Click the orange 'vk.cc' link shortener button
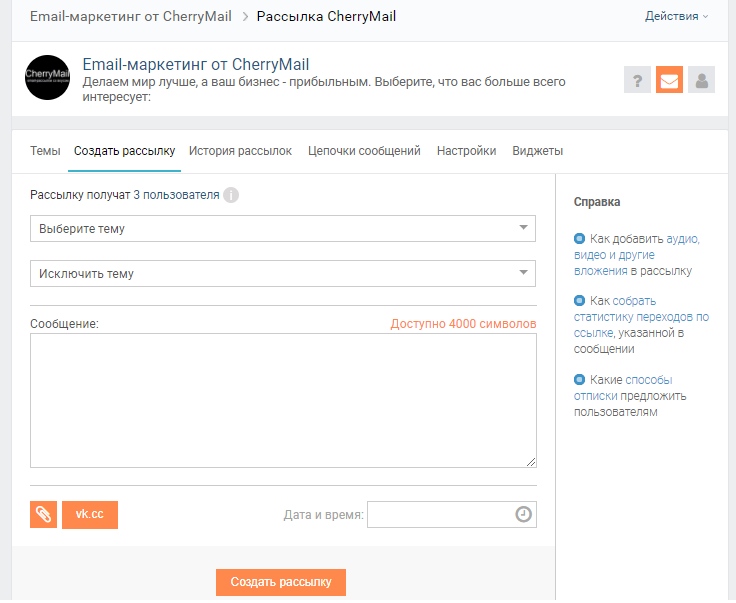This screenshot has width=736, height=603. (x=90, y=515)
